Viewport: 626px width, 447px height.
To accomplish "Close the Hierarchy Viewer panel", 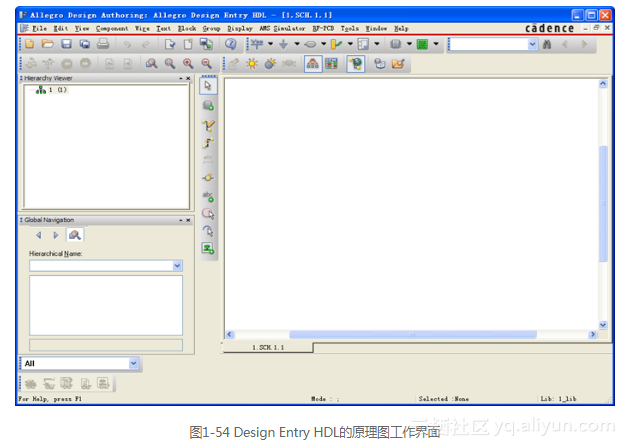I will 188,78.
